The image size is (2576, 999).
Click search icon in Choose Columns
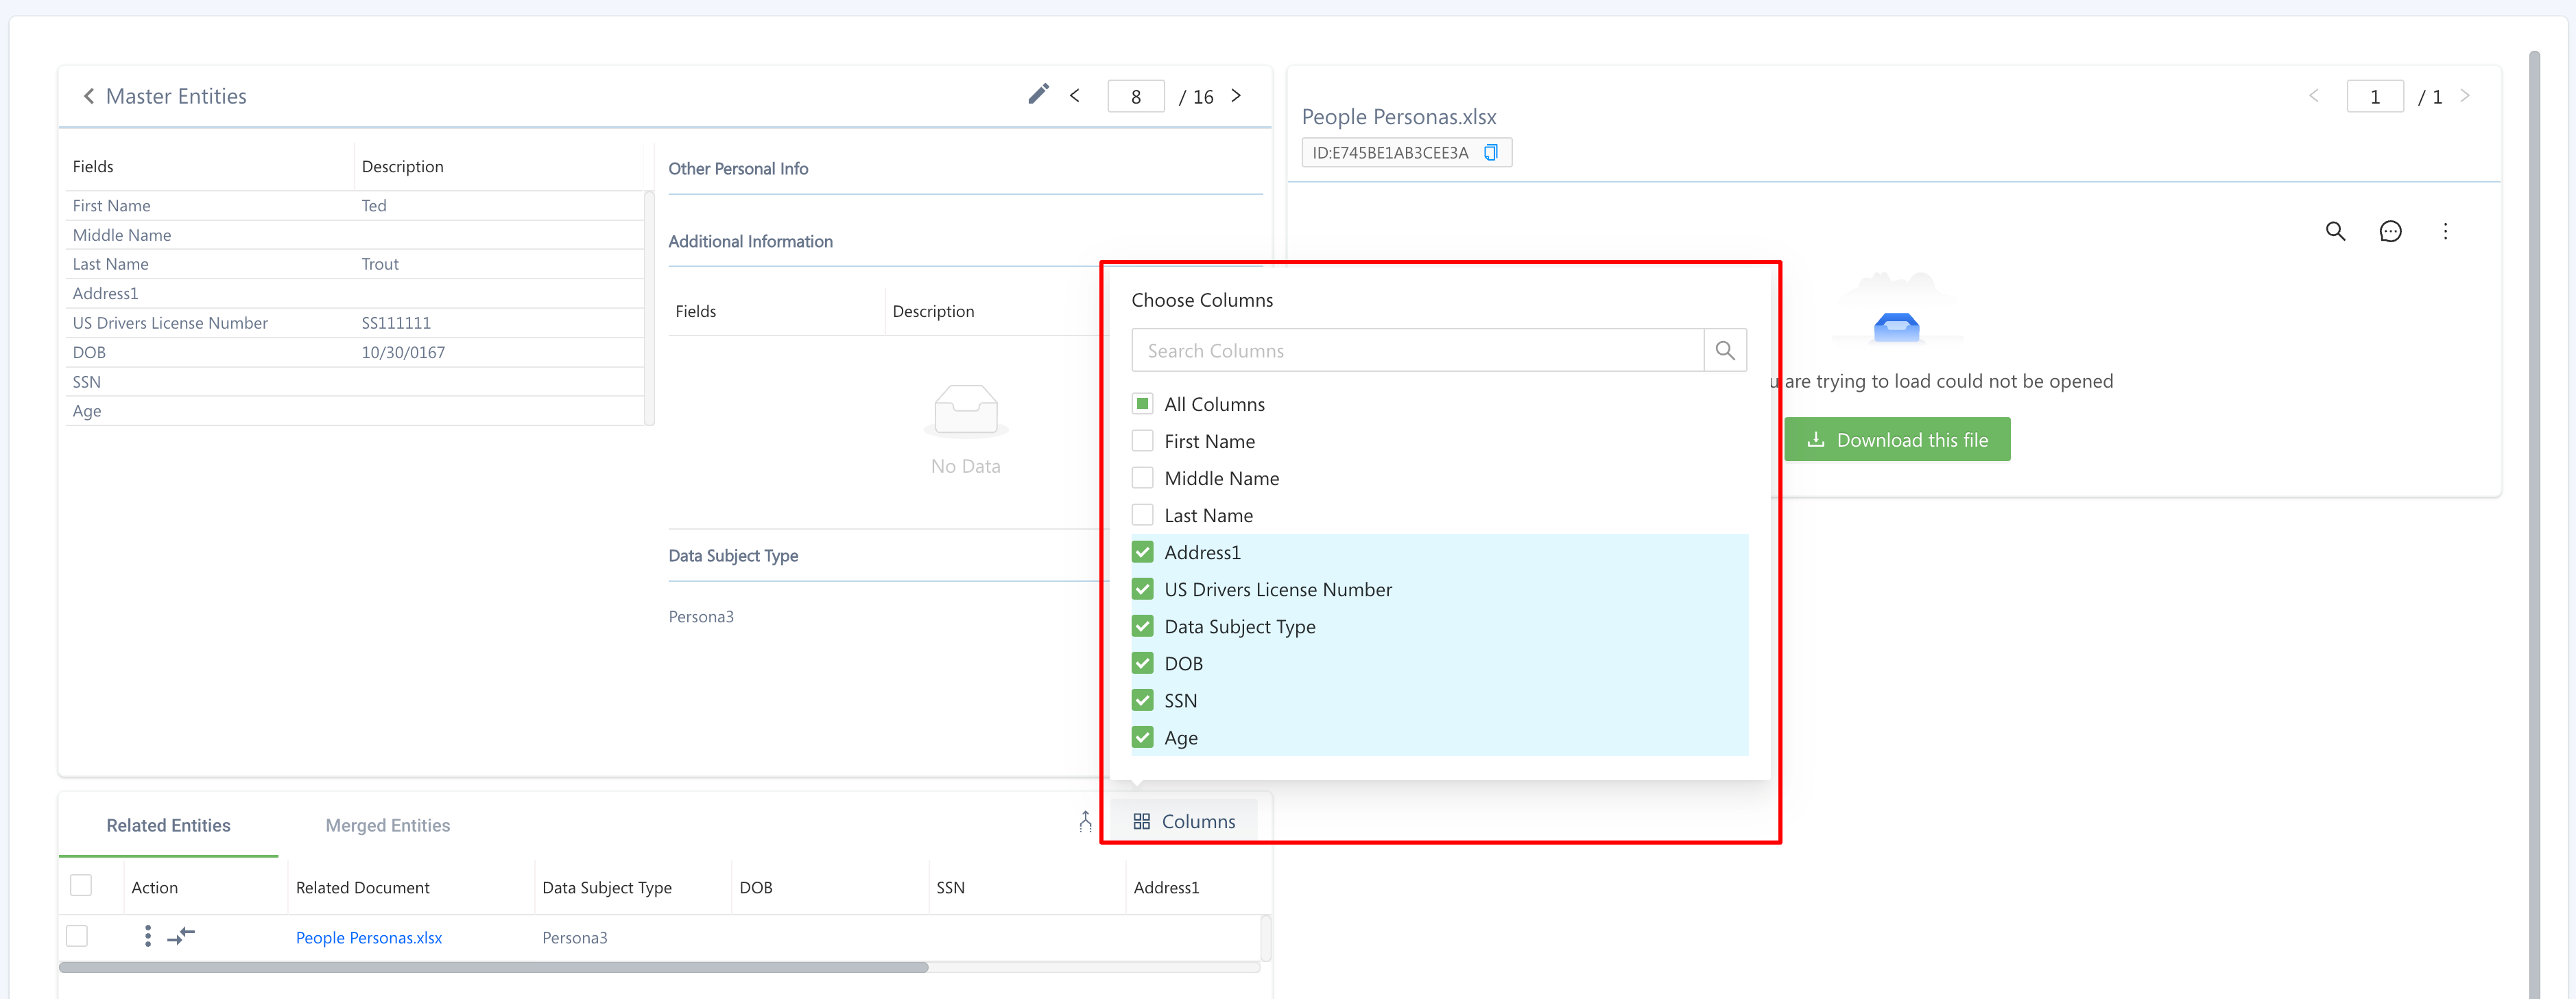click(x=1725, y=351)
